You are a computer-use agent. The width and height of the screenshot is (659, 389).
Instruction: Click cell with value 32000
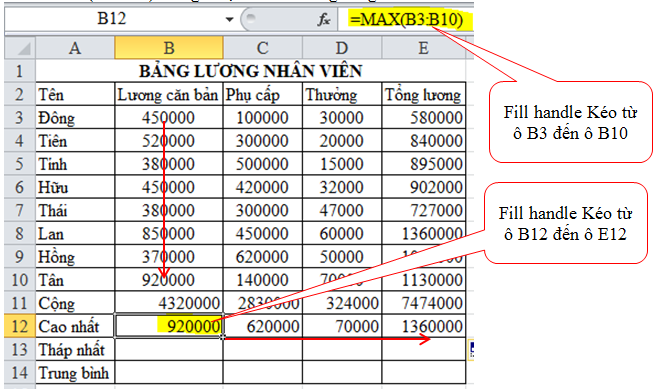pos(342,187)
